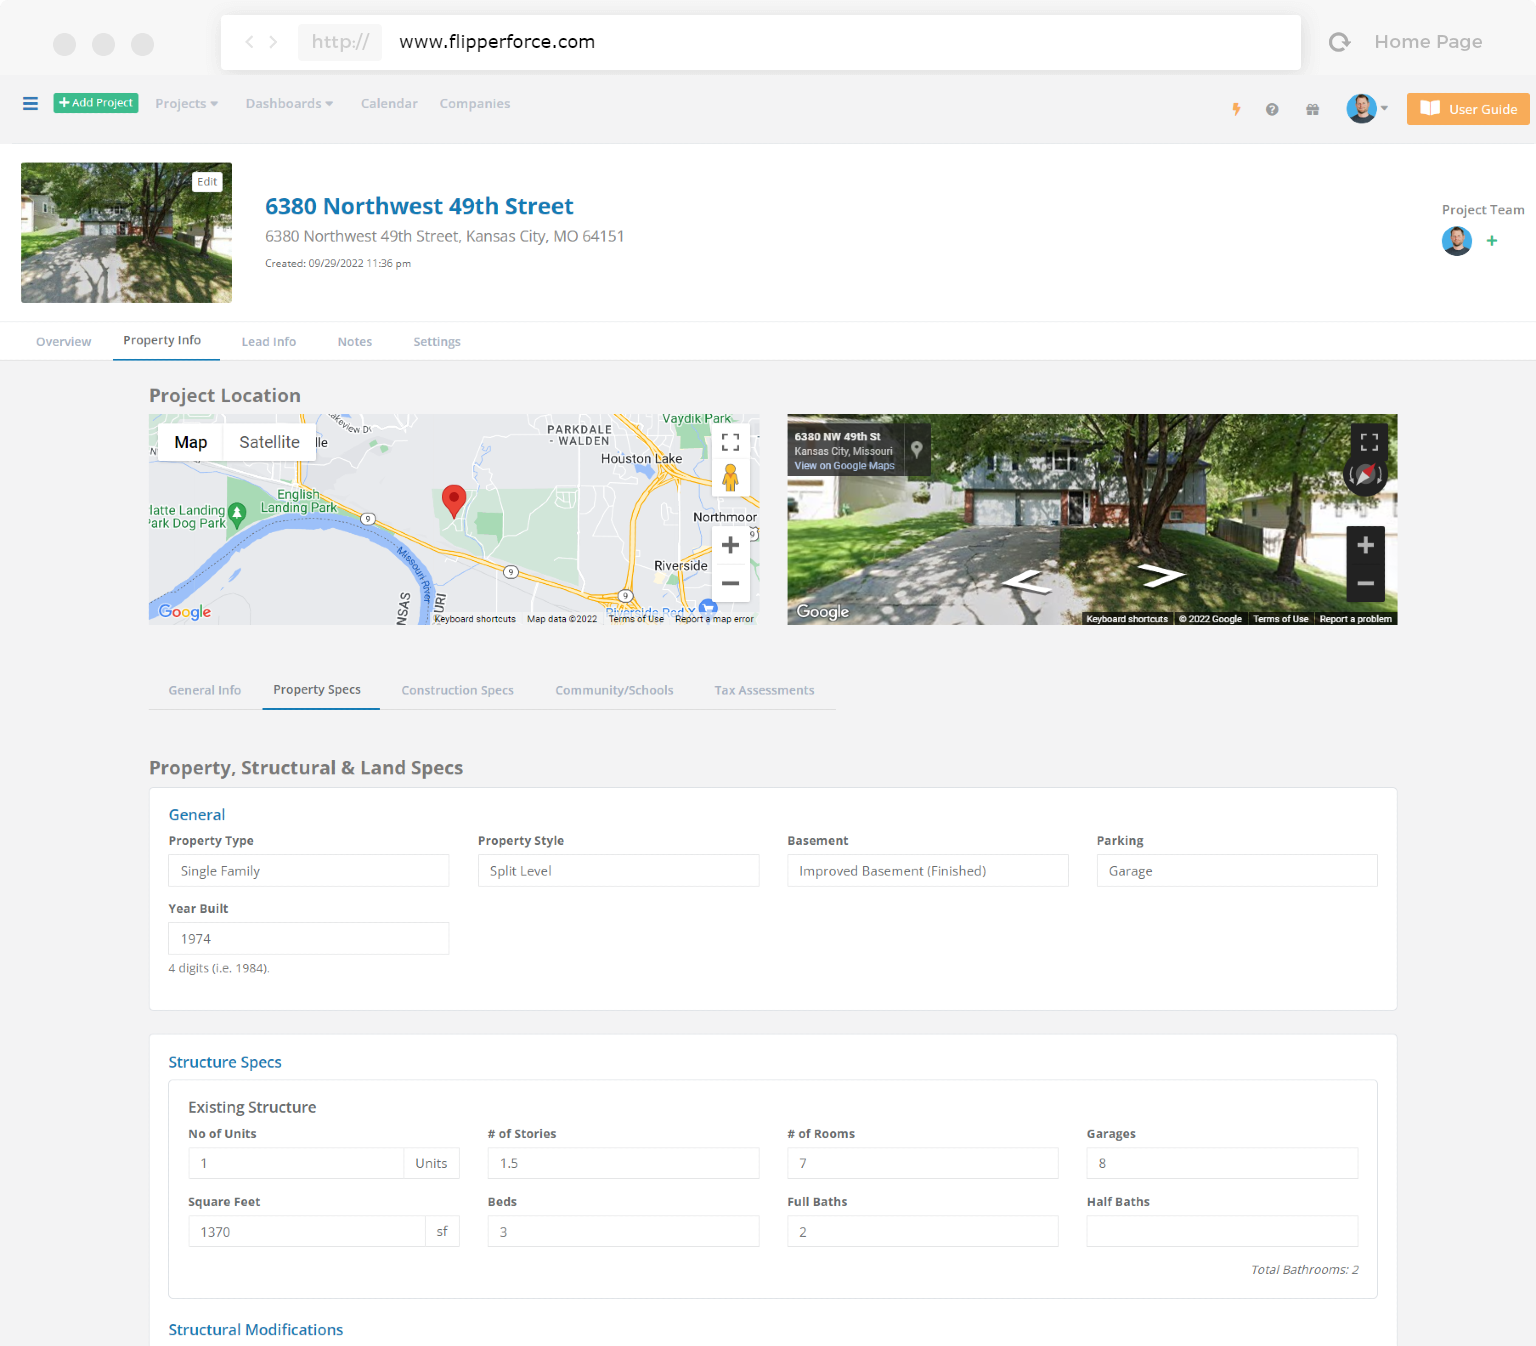Enter fullscreen on the Street View panel
This screenshot has width=1536, height=1346.
click(x=1369, y=441)
